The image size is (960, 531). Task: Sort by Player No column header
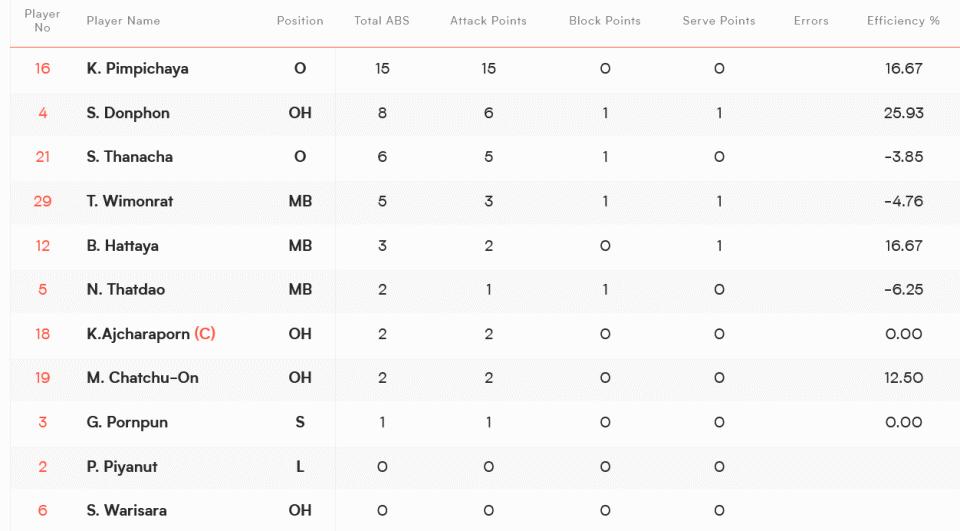tap(42, 21)
